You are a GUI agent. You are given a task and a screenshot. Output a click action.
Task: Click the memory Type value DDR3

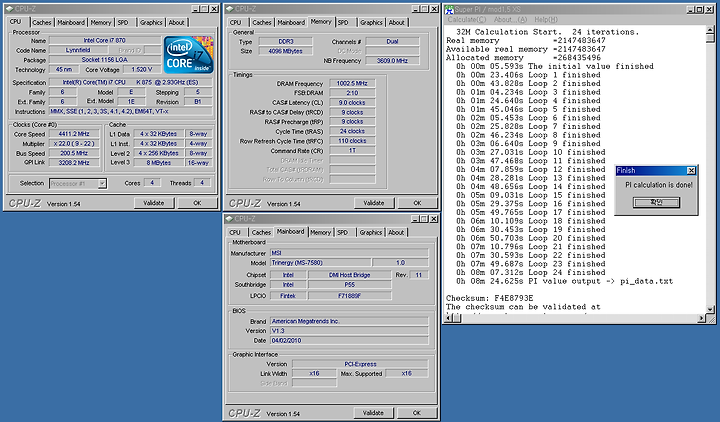[x=286, y=41]
